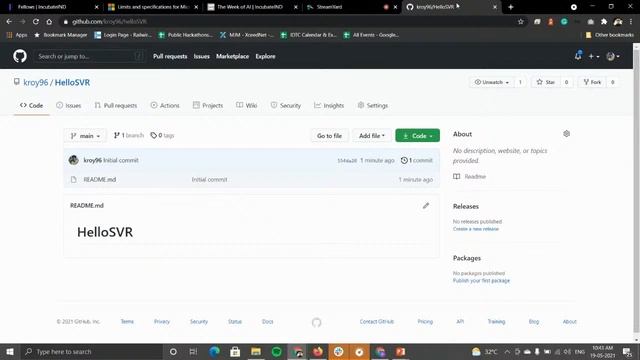
Task: Open the Cortana circle on the taskbar
Action: pyautogui.click(x=173, y=351)
